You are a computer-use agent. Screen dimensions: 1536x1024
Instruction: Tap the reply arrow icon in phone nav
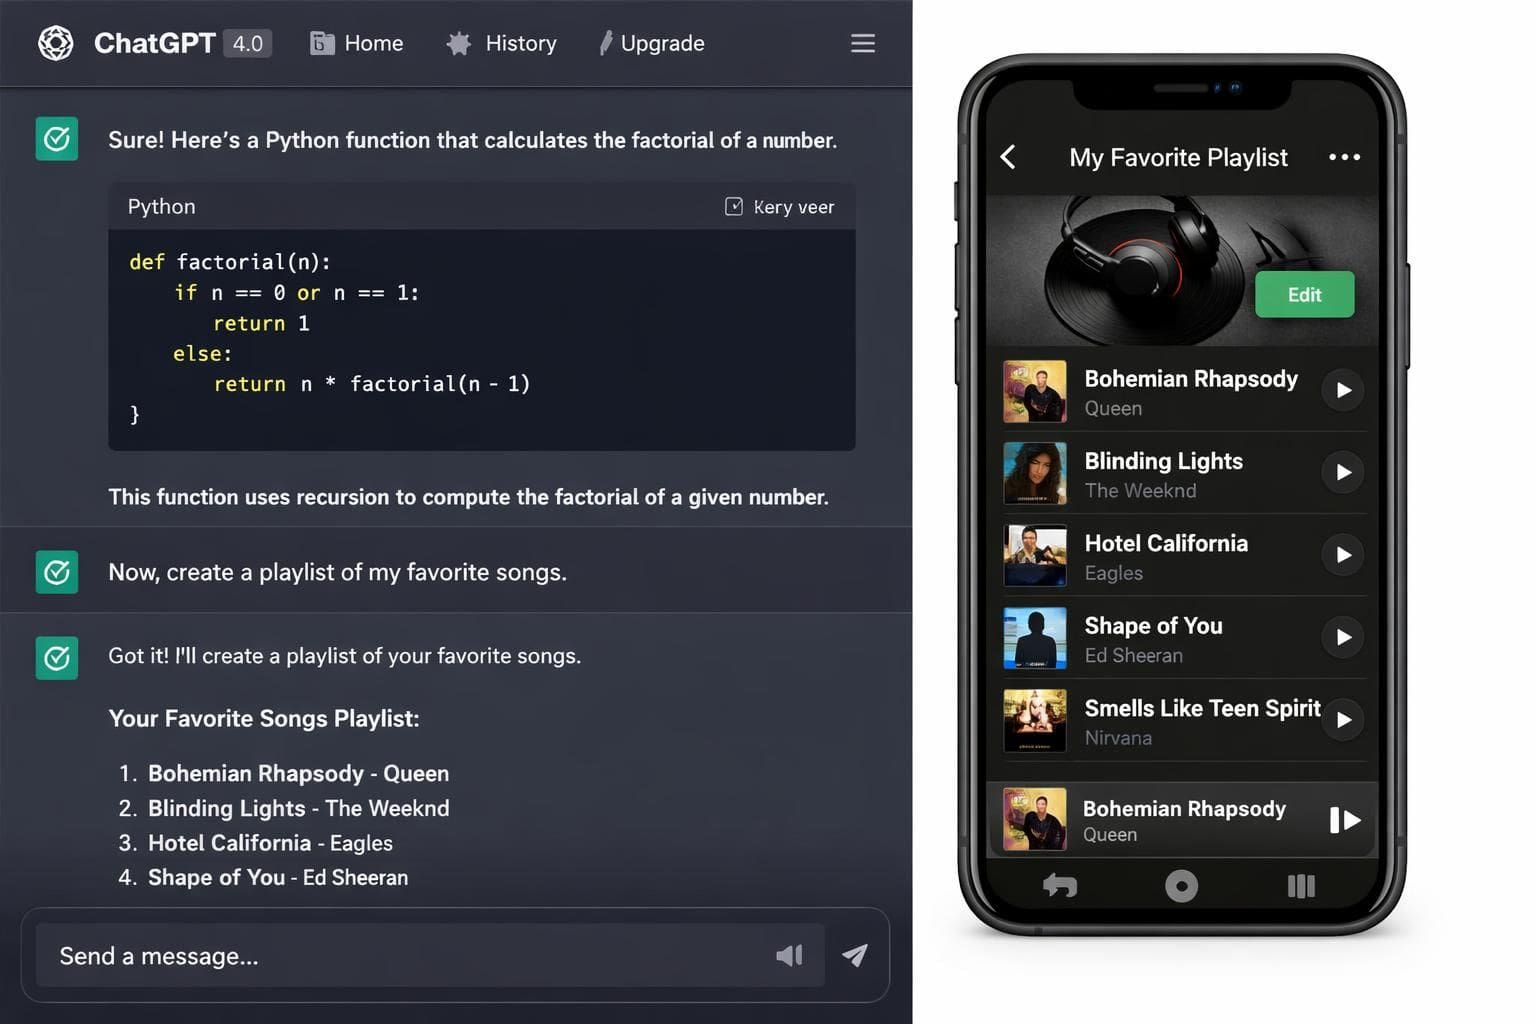pyautogui.click(x=1060, y=885)
